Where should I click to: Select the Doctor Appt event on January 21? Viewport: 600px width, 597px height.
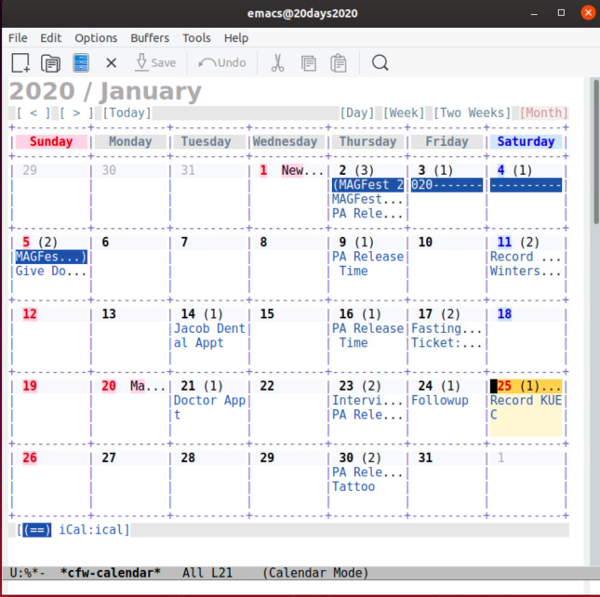click(x=209, y=401)
